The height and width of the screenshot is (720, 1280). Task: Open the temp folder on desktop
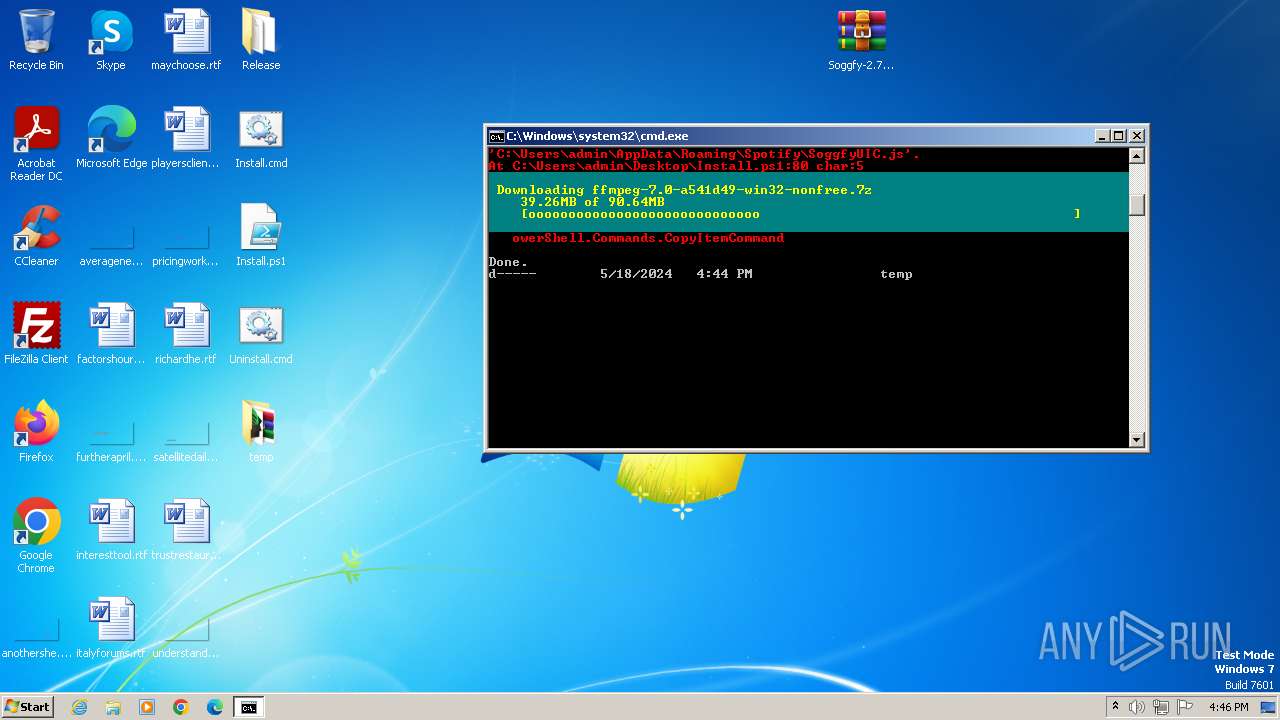coord(261,432)
